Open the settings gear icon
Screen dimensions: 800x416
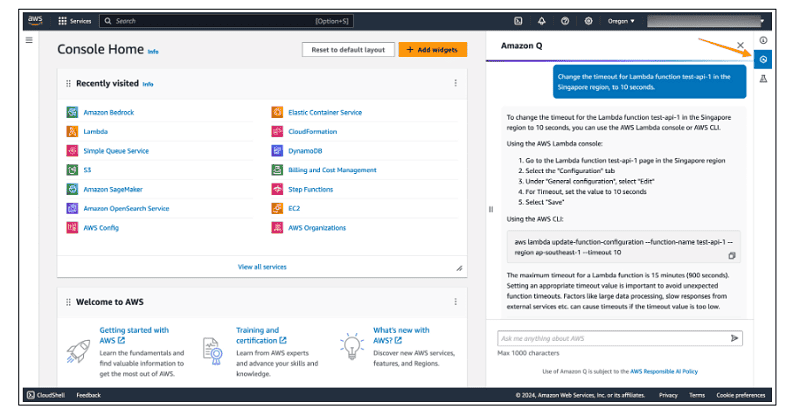[x=588, y=21]
